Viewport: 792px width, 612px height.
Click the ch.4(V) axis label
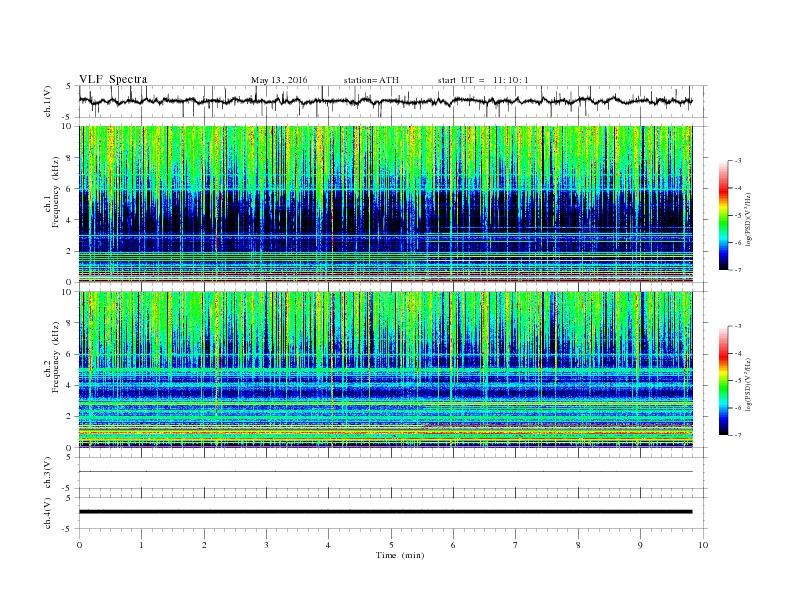pos(48,513)
